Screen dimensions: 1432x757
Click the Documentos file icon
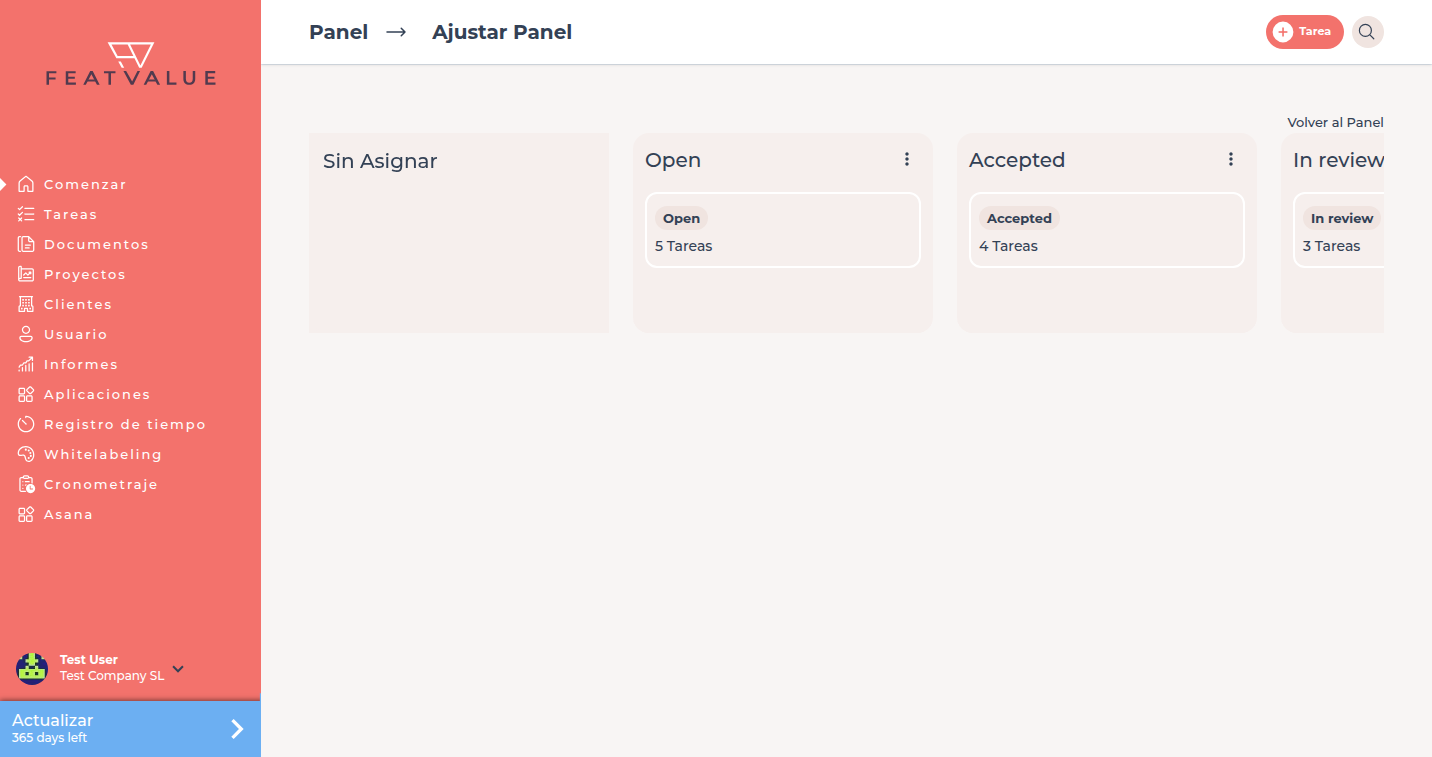pyautogui.click(x=26, y=244)
